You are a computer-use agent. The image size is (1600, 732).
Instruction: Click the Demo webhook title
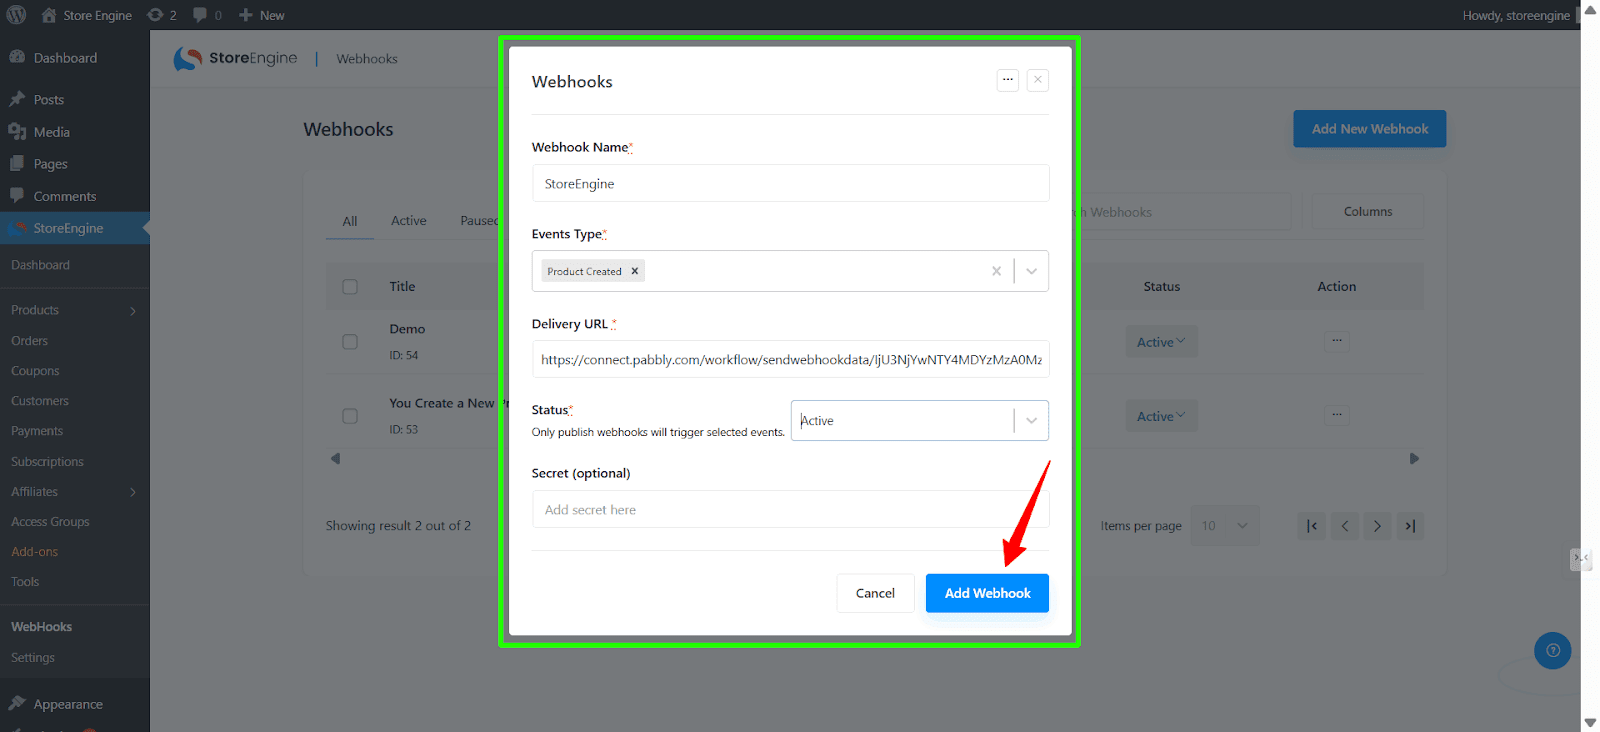(407, 329)
